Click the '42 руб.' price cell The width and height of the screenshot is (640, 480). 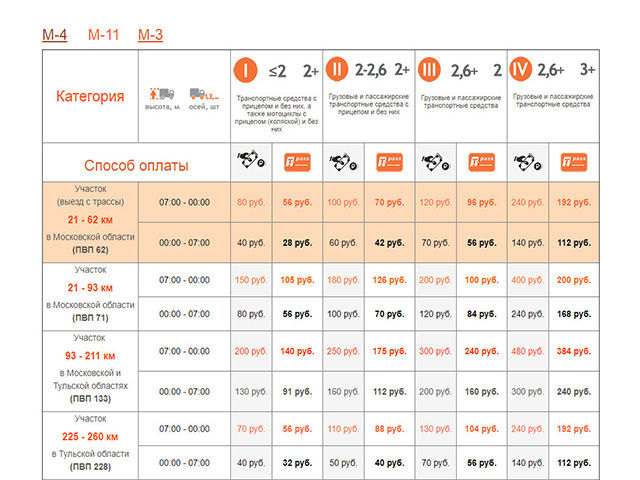389,243
